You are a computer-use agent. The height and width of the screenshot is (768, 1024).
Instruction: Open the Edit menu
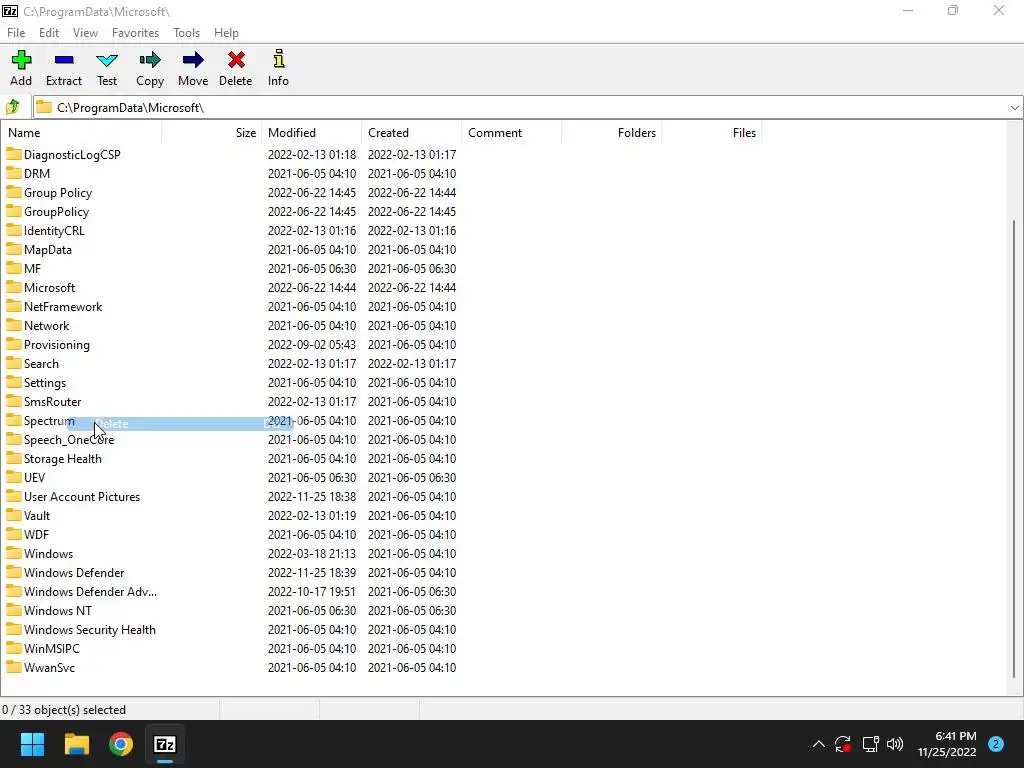49,33
